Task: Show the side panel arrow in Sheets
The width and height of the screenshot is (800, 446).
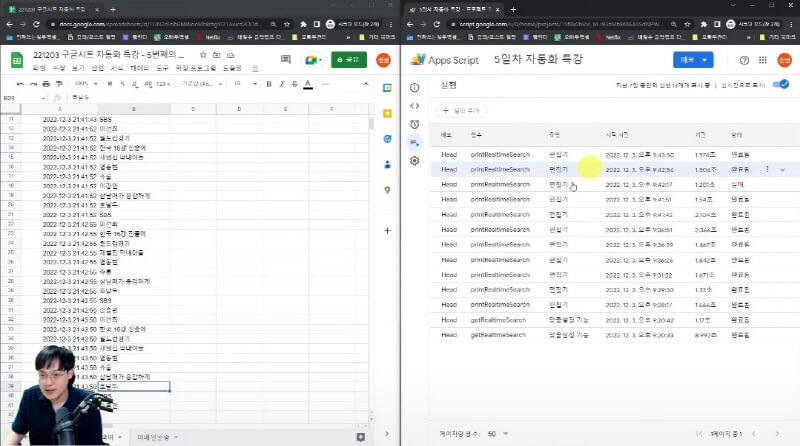Action: coord(387,434)
